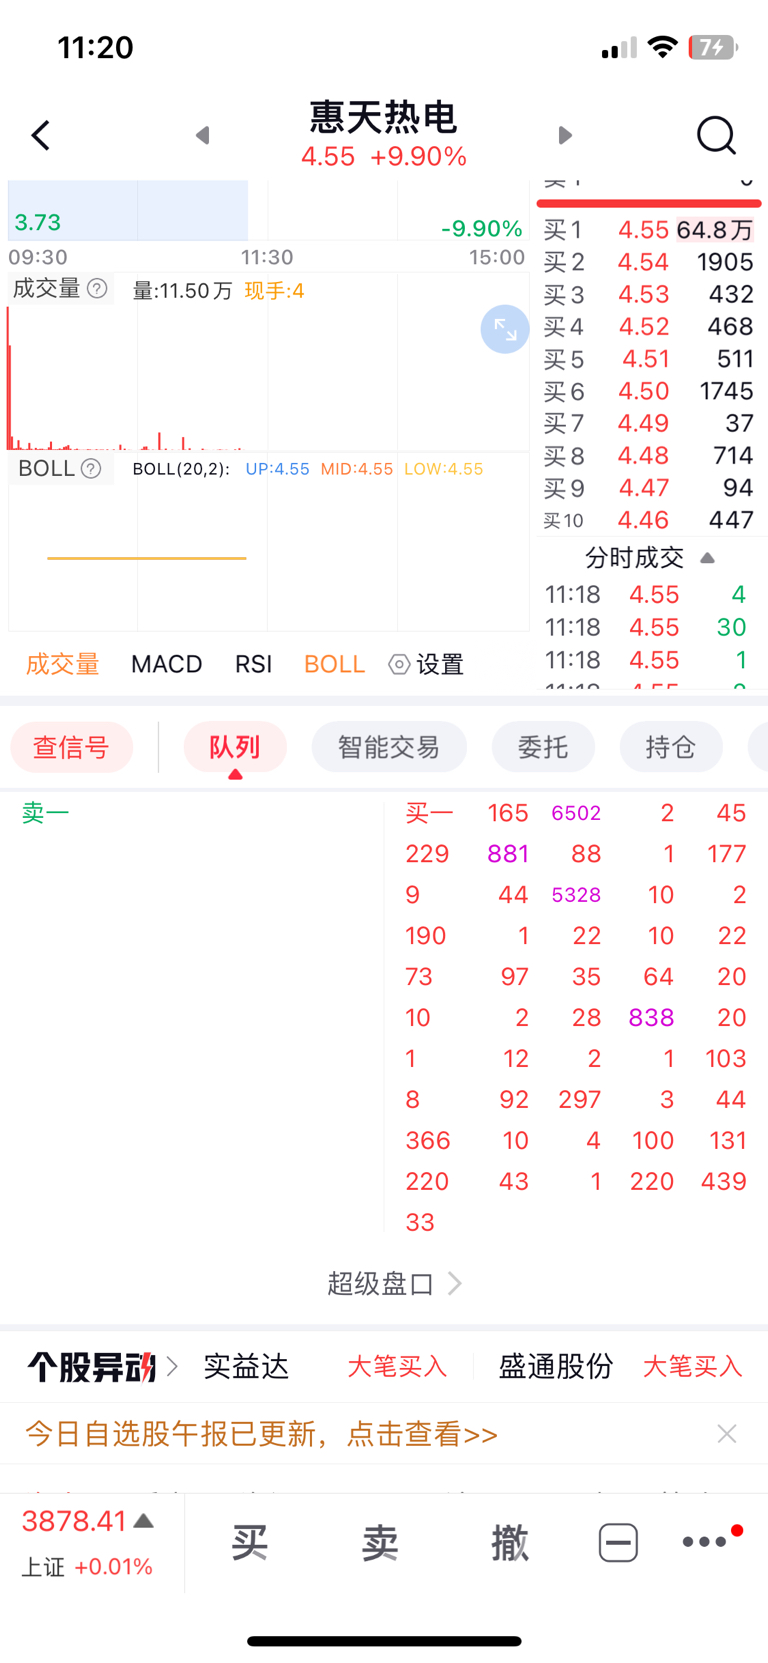Select 买5 price 4.51 row
Image resolution: width=768 pixels, height=1663 pixels.
pos(648,359)
